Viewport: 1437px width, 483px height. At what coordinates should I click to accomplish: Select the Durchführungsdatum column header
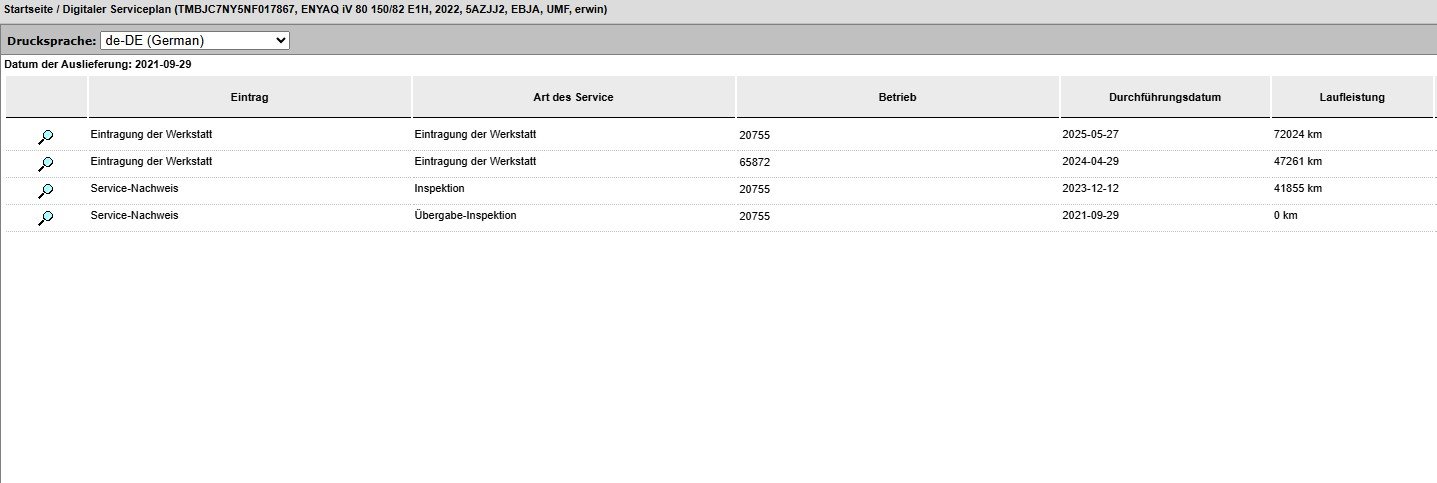[x=1165, y=97]
